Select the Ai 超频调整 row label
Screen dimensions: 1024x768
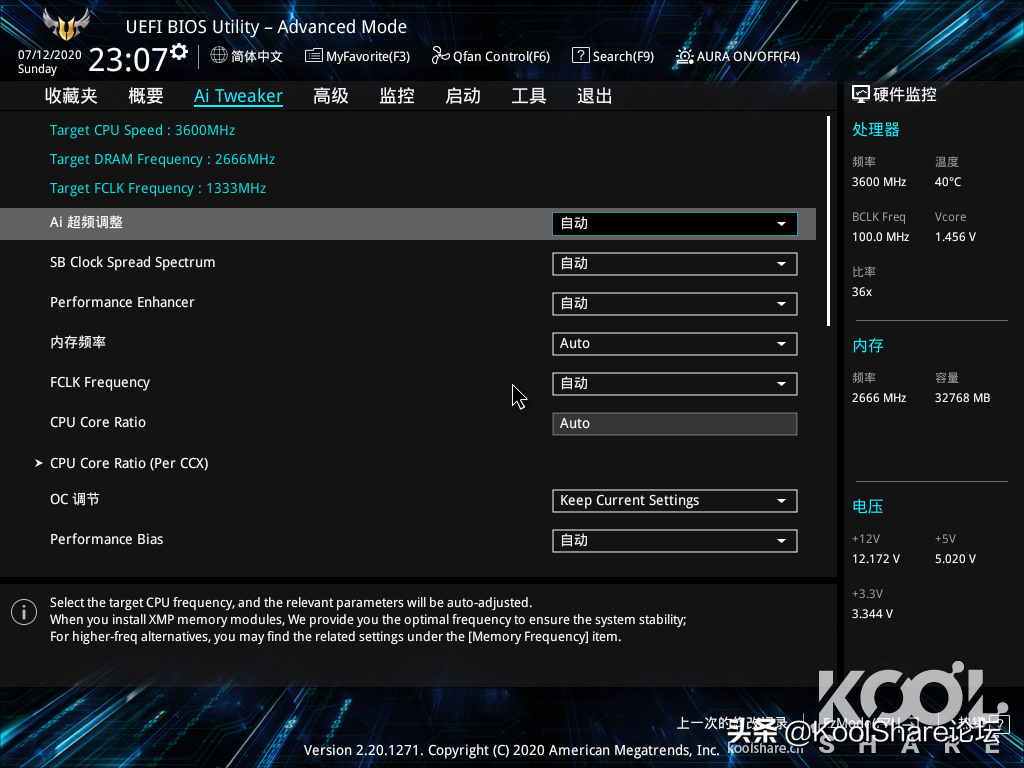(x=86, y=222)
